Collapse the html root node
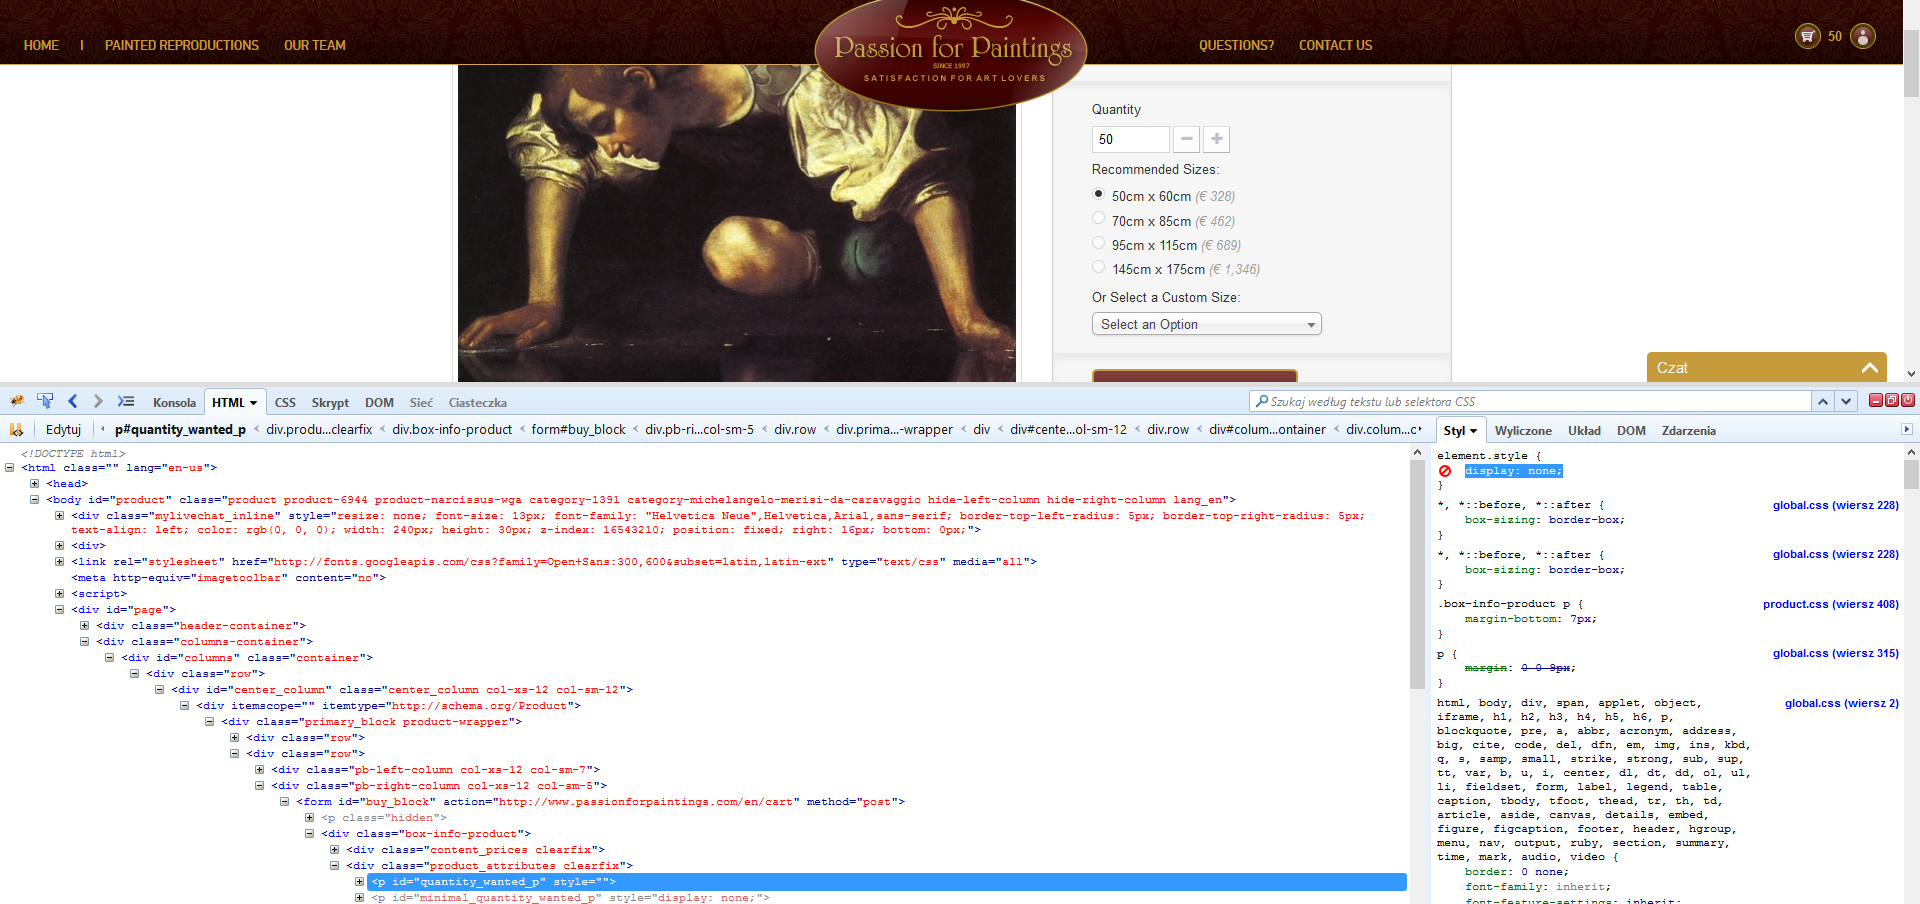This screenshot has width=1920, height=904. [9, 467]
